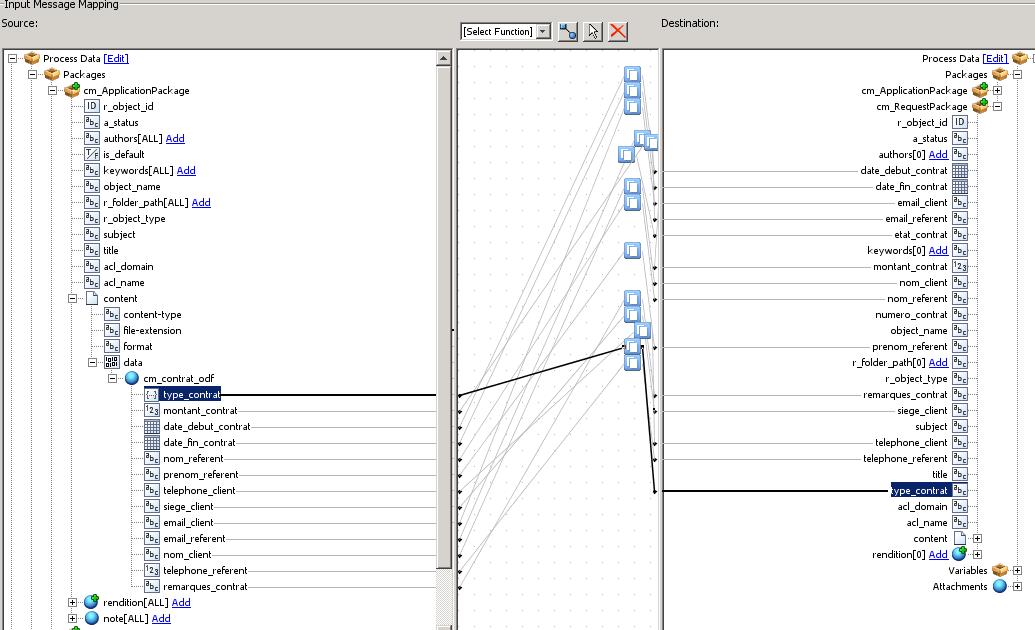This screenshot has width=1035, height=630.
Task: Click numeric icon of destination montant_contrat
Action: [x=960, y=266]
